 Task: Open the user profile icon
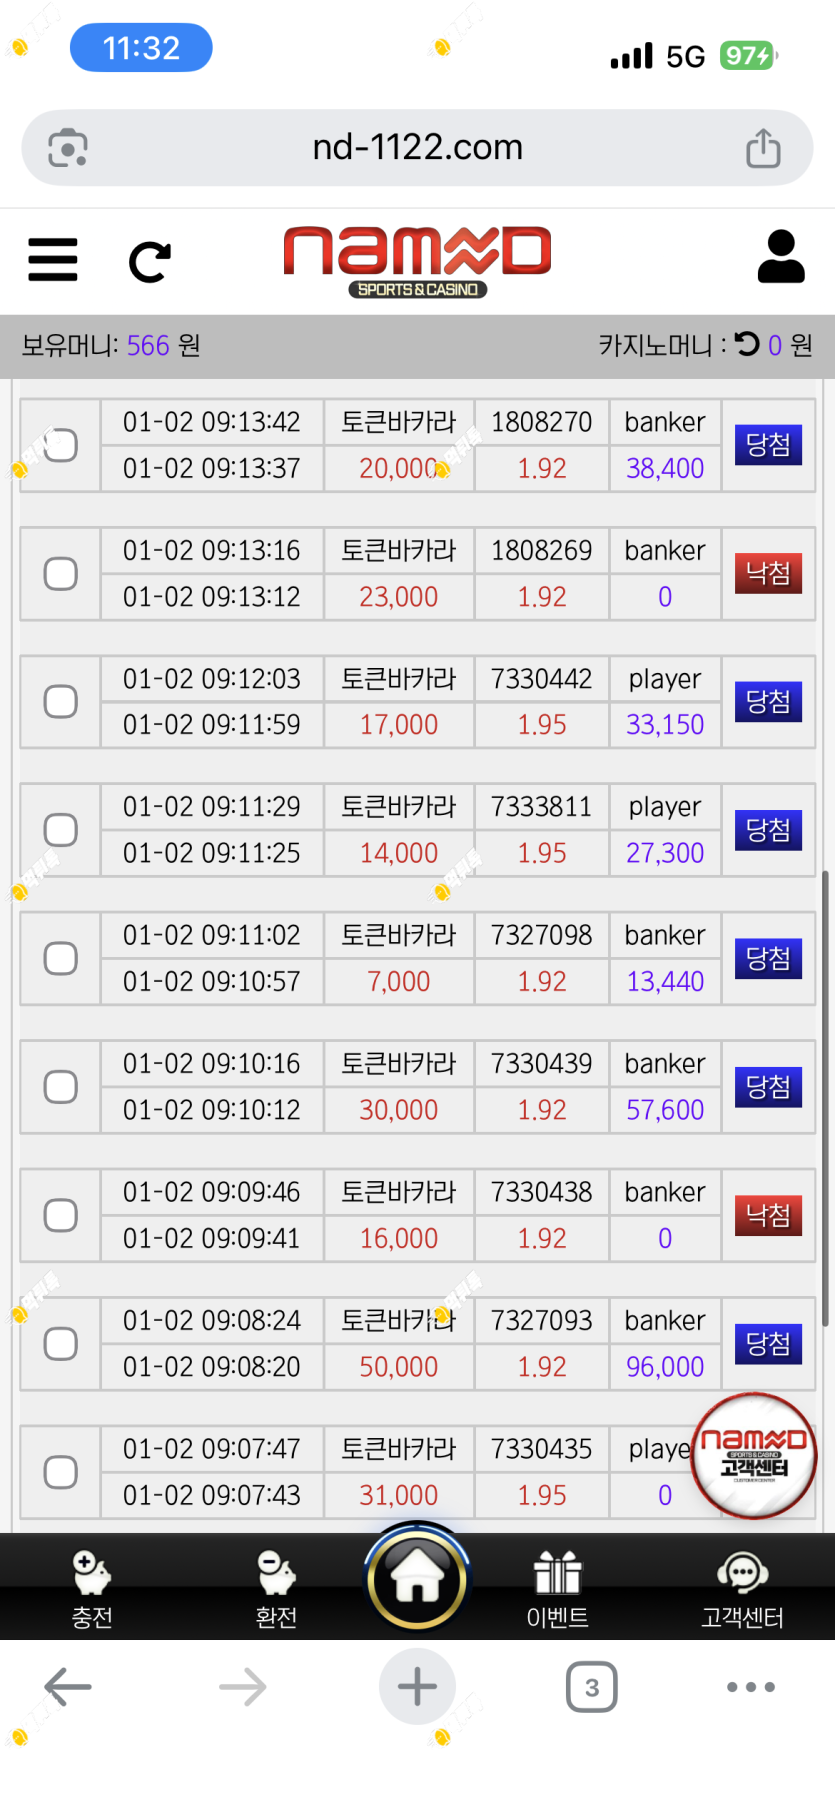coord(780,257)
